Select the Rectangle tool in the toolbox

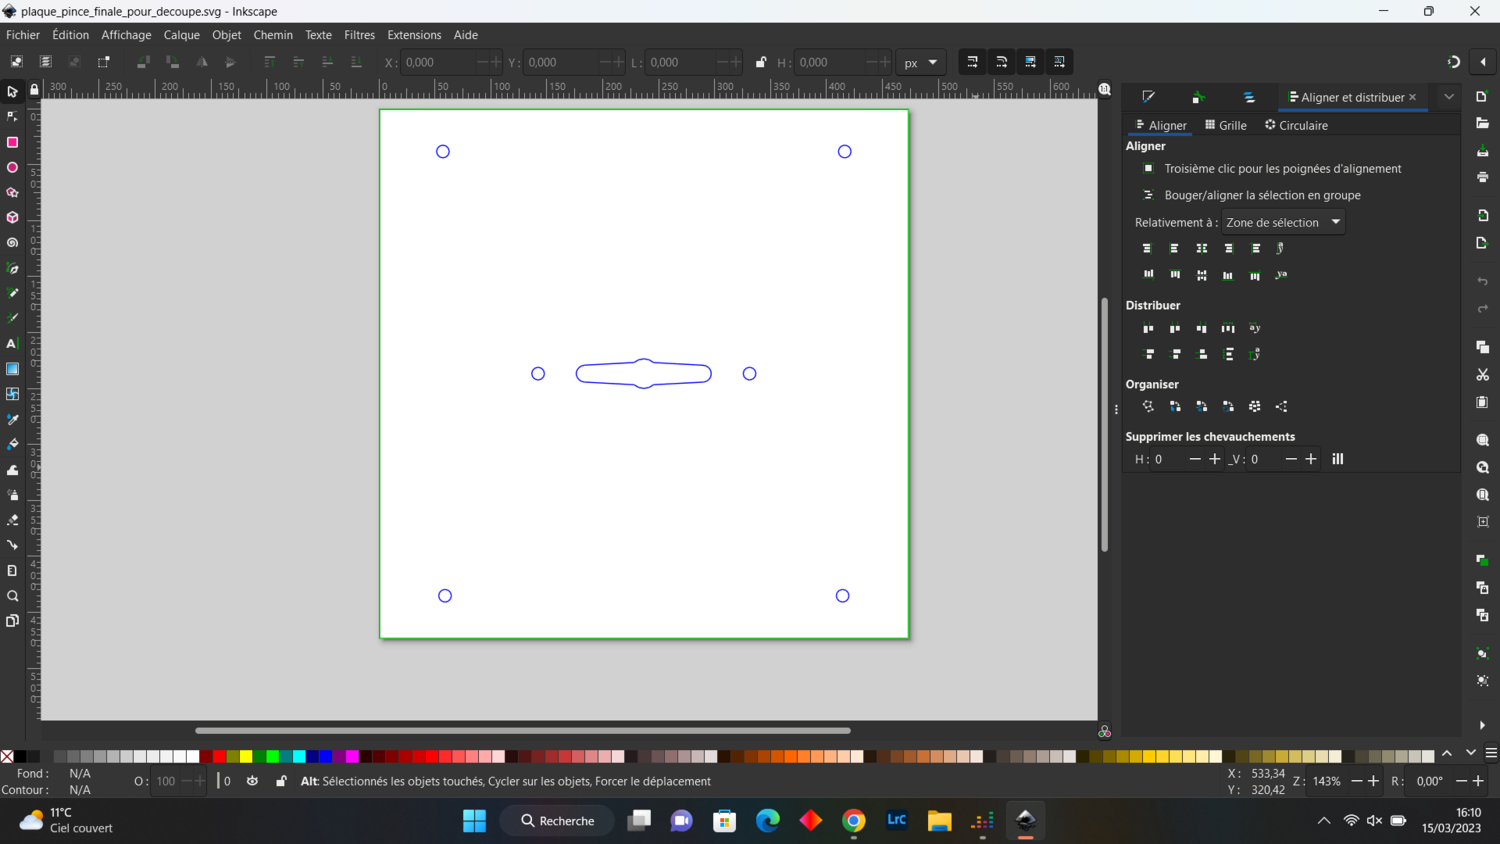[12, 142]
